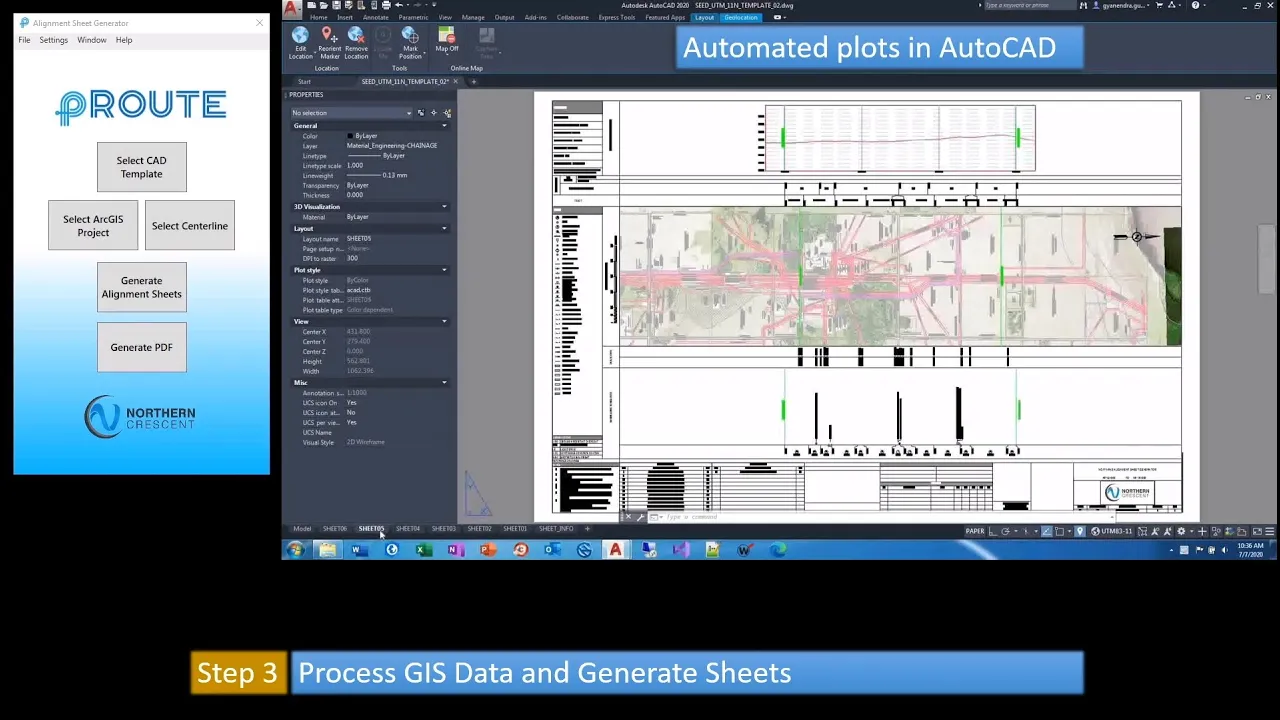The image size is (1280, 720).
Task: Click the Open folder icon in quick access
Action: tap(324, 5)
